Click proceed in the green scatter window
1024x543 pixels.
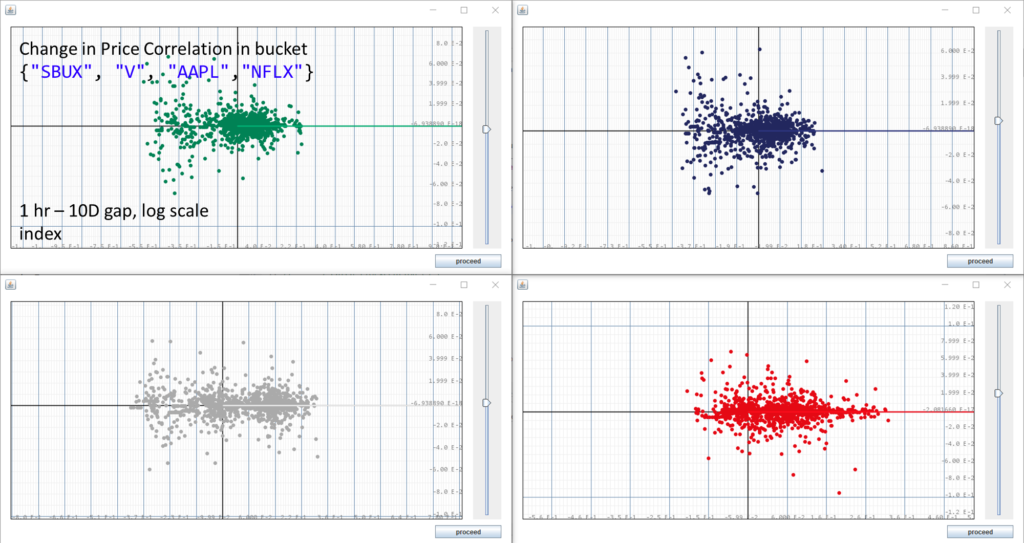[468, 261]
